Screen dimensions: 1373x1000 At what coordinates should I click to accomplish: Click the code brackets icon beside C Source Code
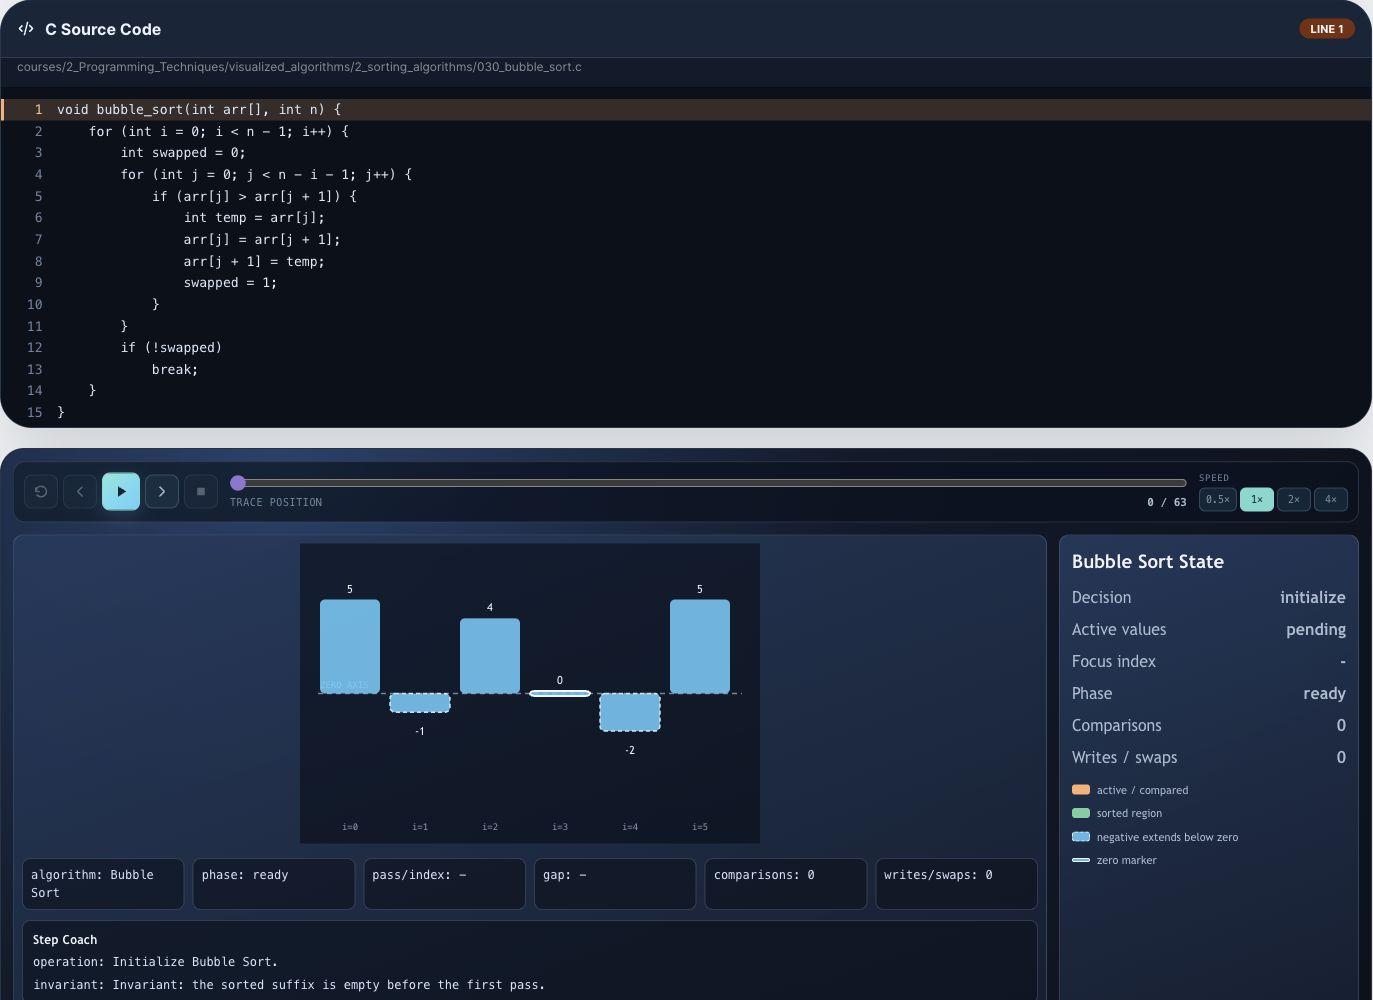[26, 29]
